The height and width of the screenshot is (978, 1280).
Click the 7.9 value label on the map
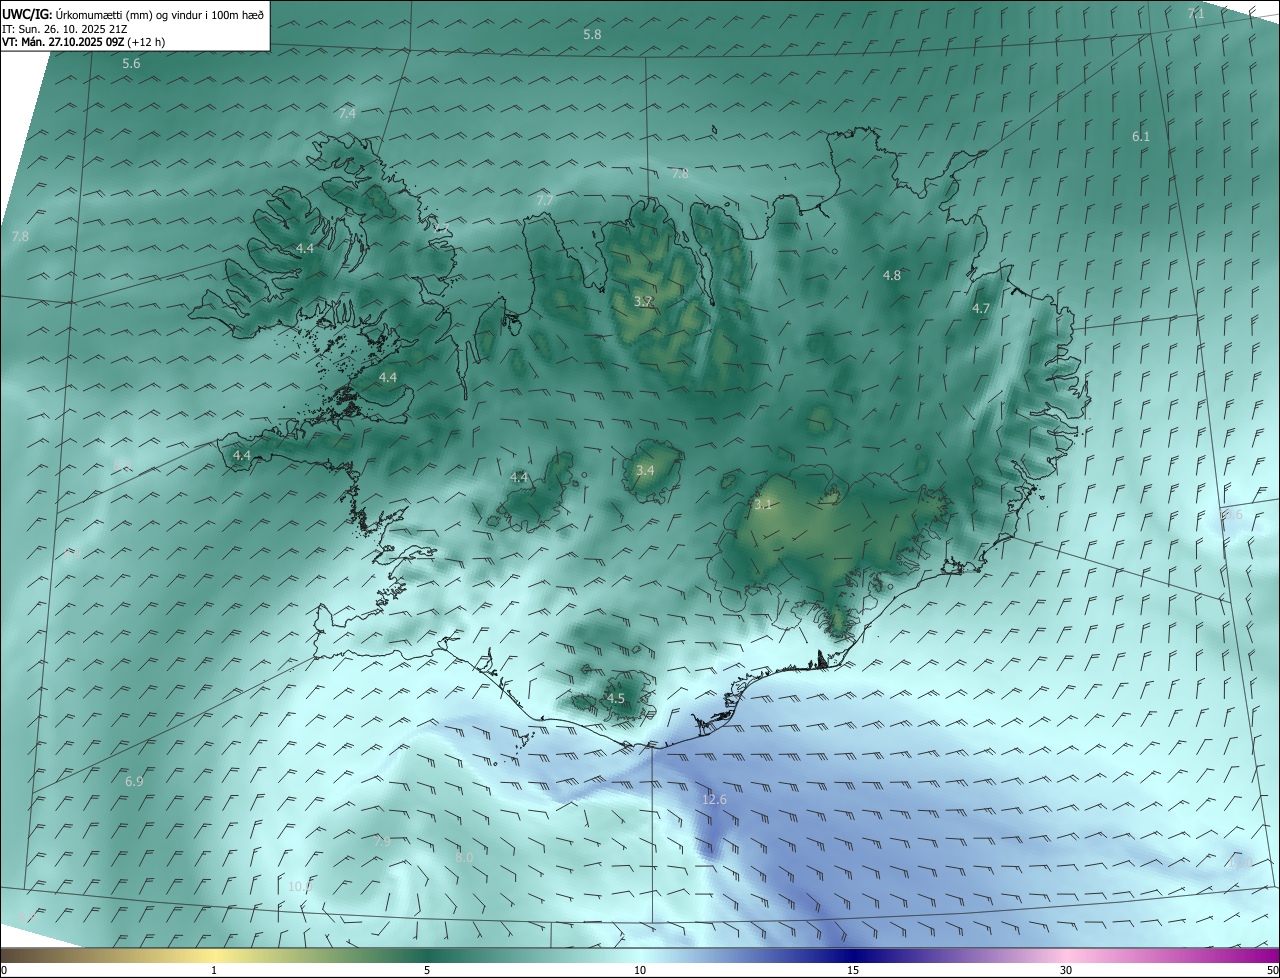coord(382,842)
